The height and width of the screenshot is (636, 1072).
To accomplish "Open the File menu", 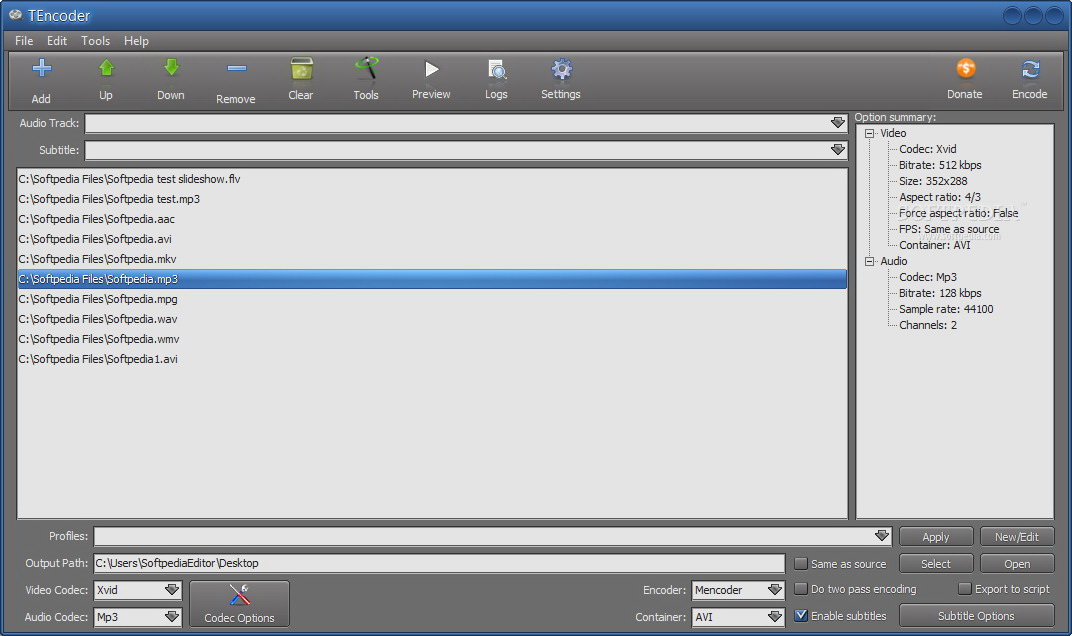I will (x=24, y=41).
